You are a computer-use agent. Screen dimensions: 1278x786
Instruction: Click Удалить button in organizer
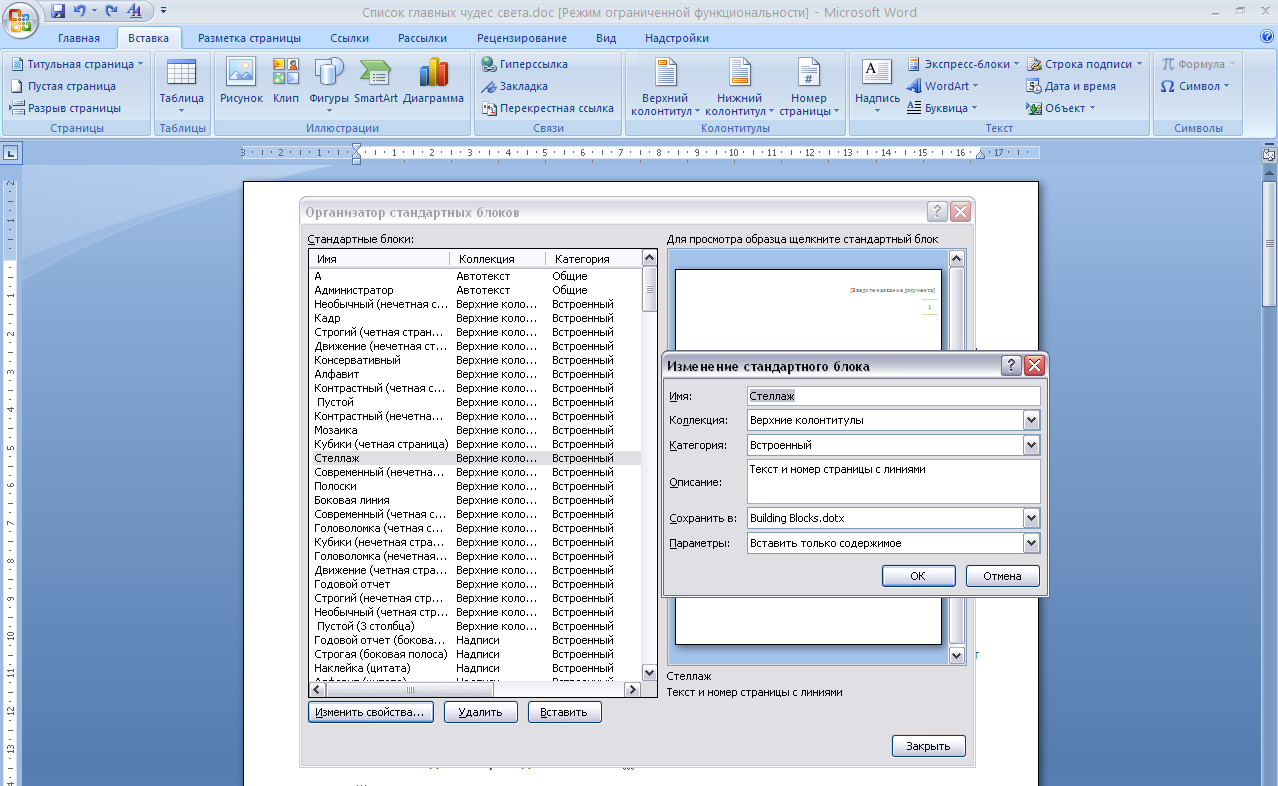click(481, 712)
